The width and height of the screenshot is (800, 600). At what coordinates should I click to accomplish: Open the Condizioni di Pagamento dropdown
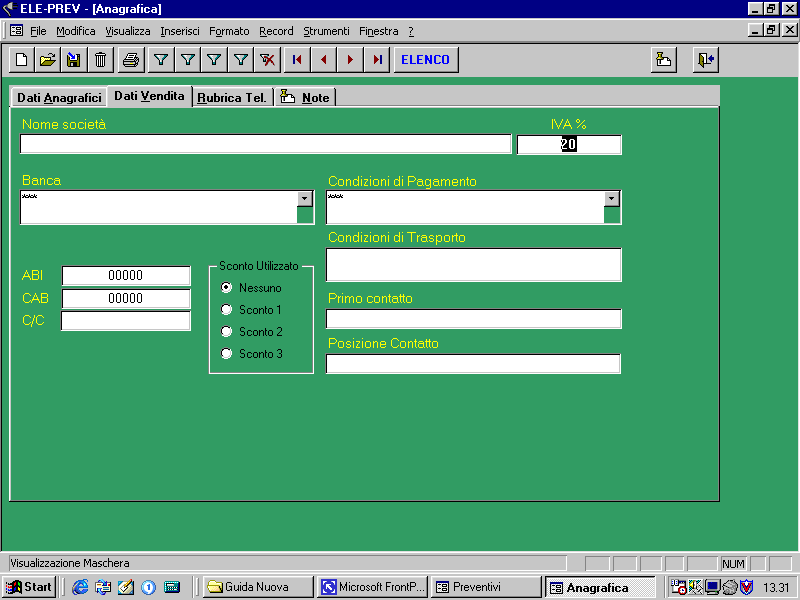point(612,199)
